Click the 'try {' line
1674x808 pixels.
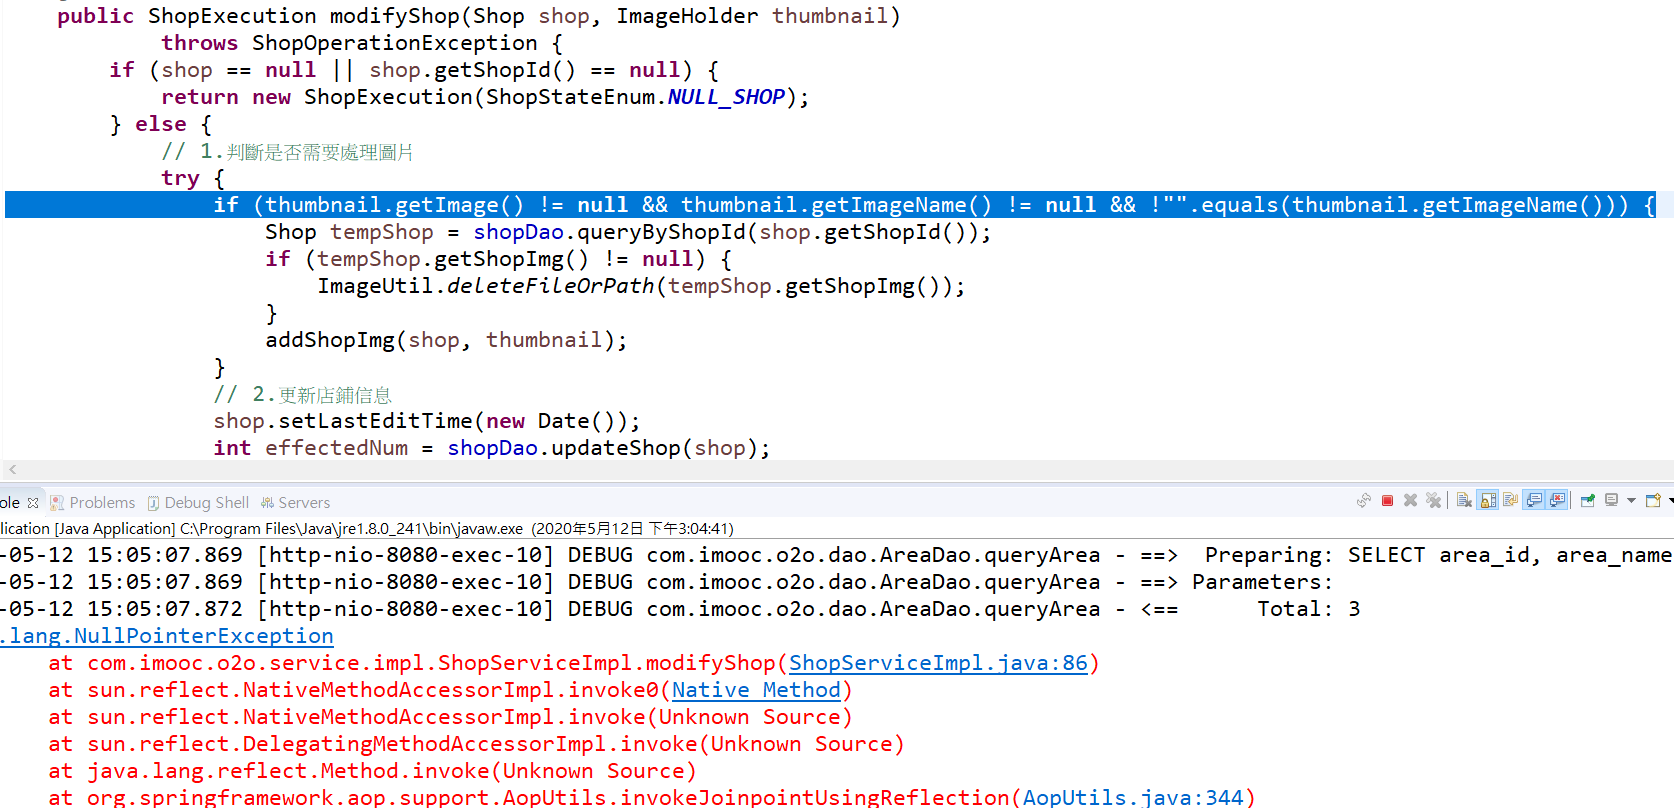193,178
